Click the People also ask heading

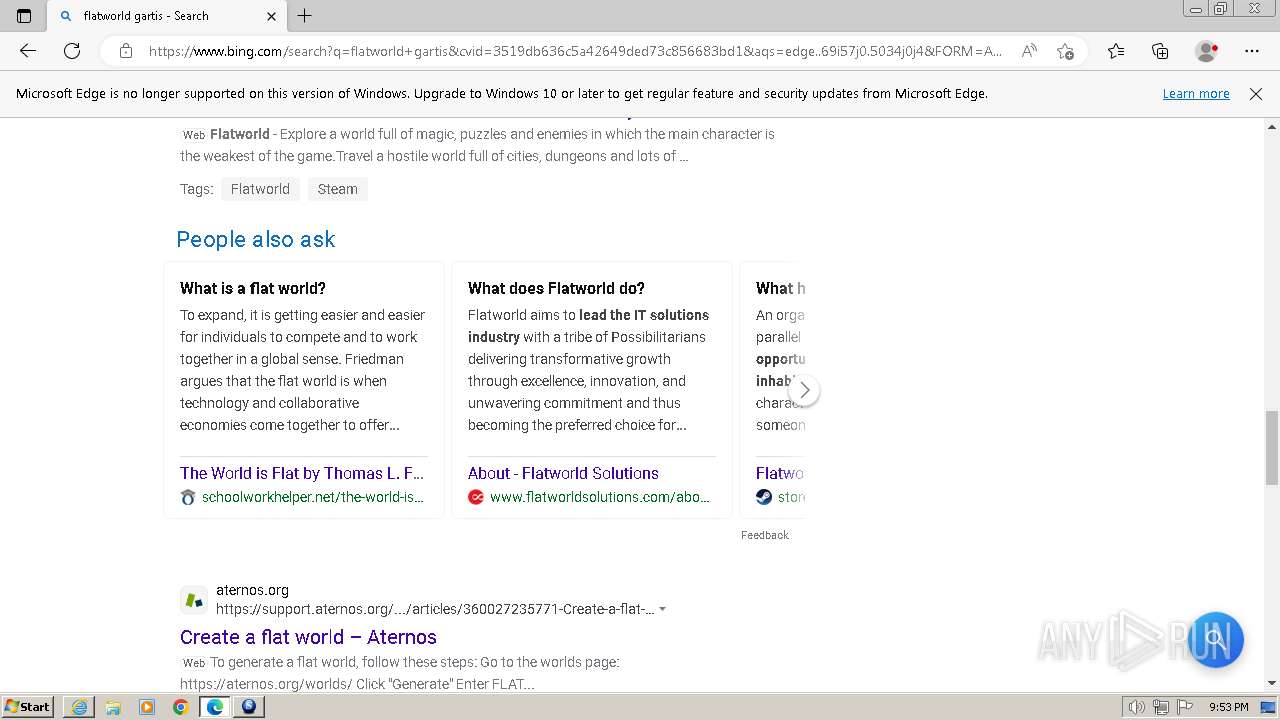[x=256, y=239]
